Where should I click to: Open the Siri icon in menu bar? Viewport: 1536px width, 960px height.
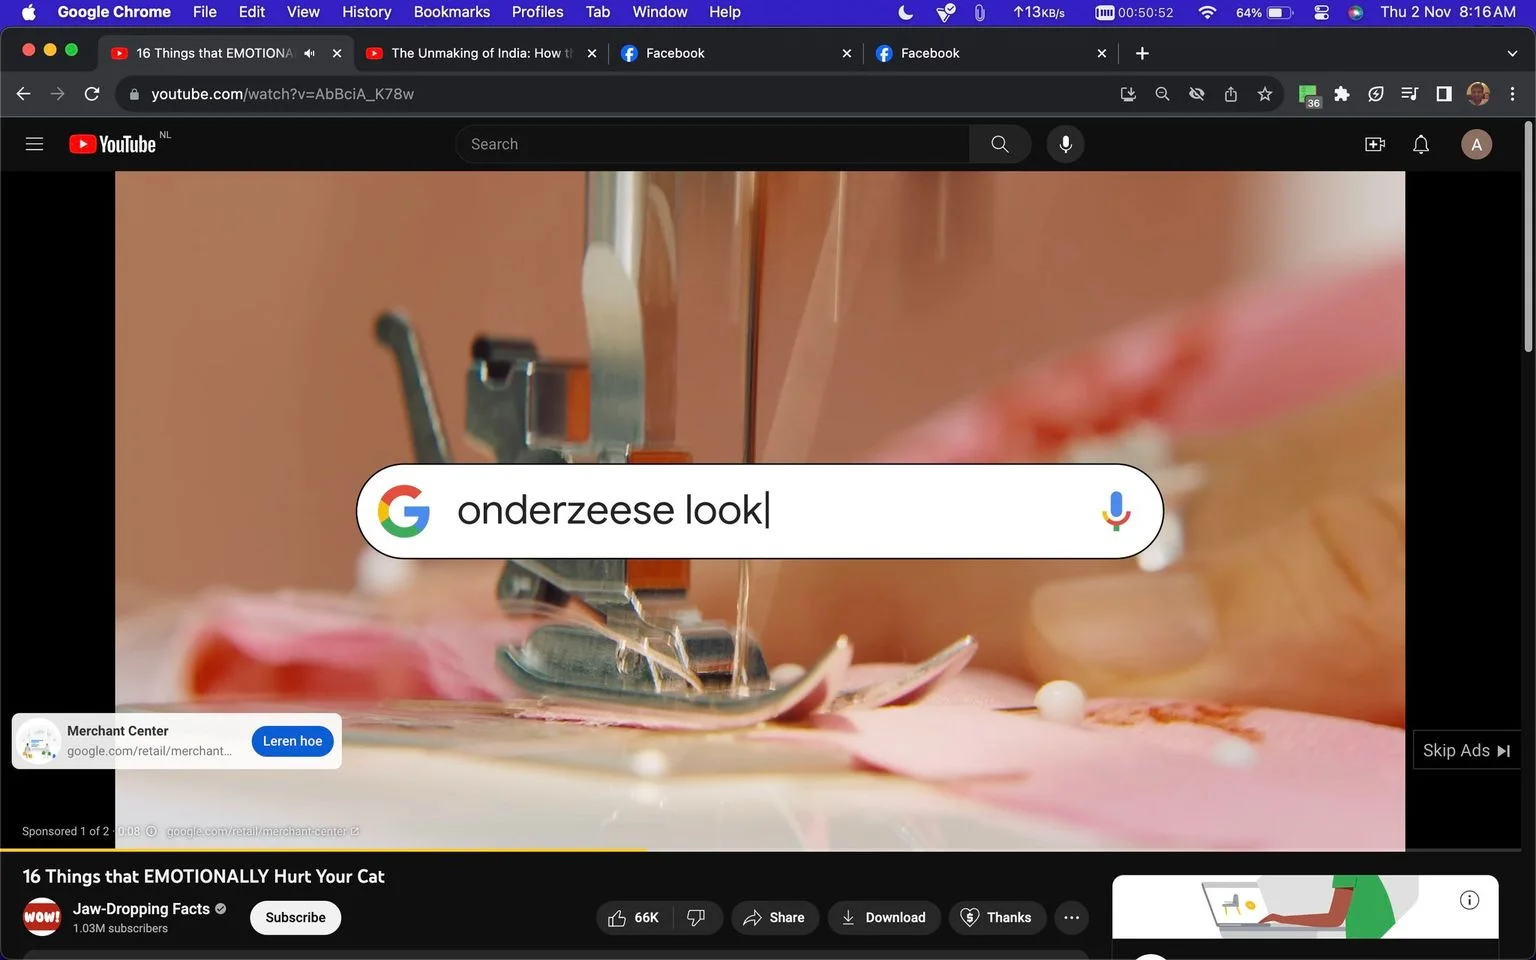(x=1356, y=12)
